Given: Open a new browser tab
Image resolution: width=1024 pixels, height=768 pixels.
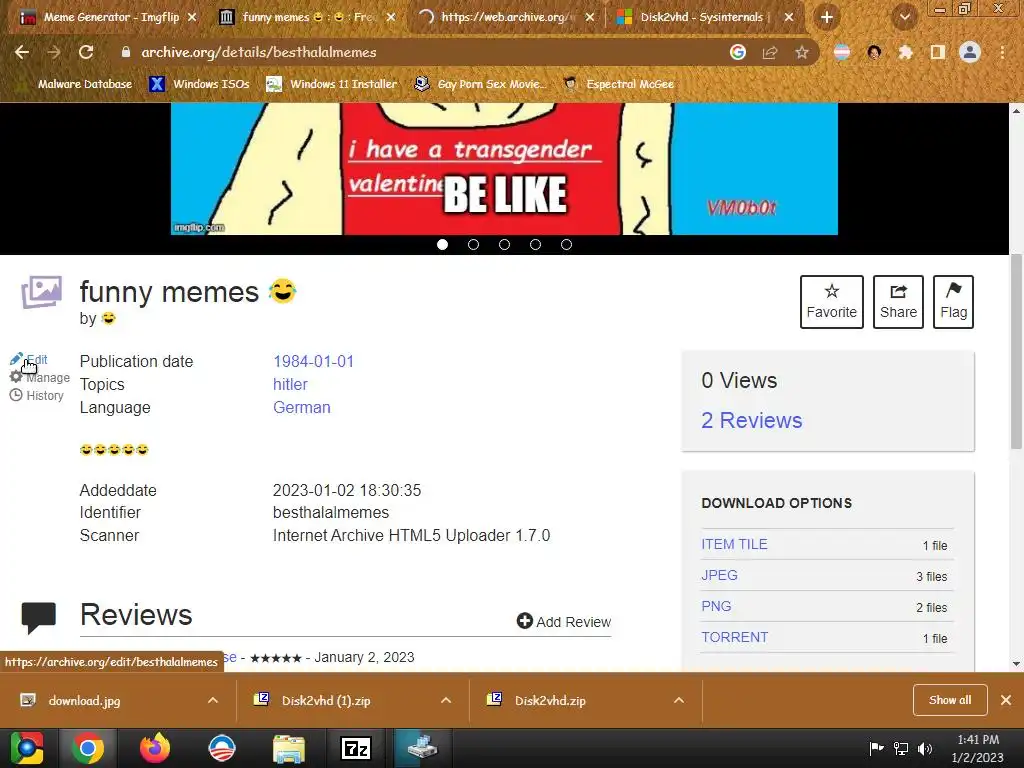Looking at the screenshot, I should point(827,18).
